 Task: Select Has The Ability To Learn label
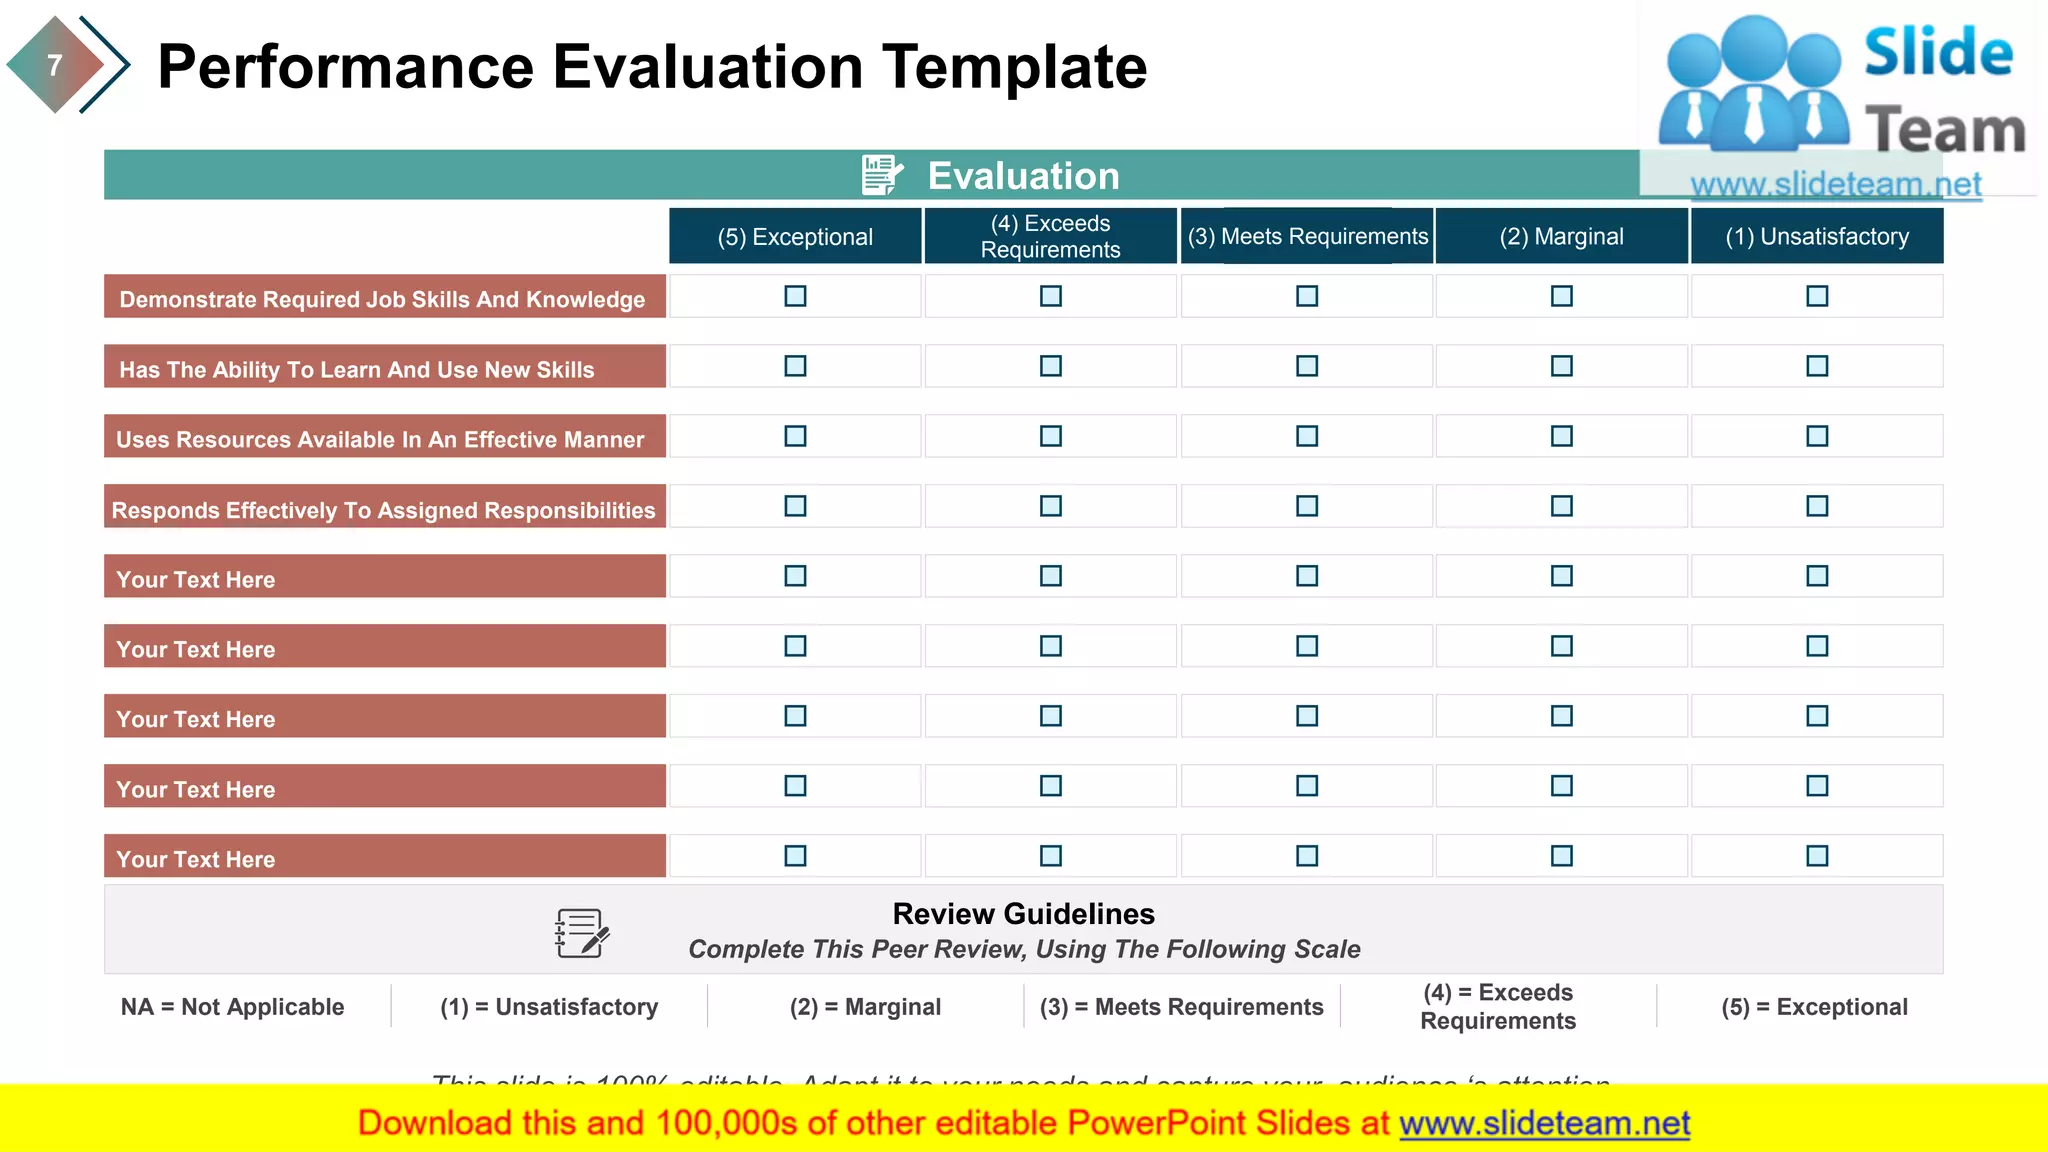[x=384, y=367]
